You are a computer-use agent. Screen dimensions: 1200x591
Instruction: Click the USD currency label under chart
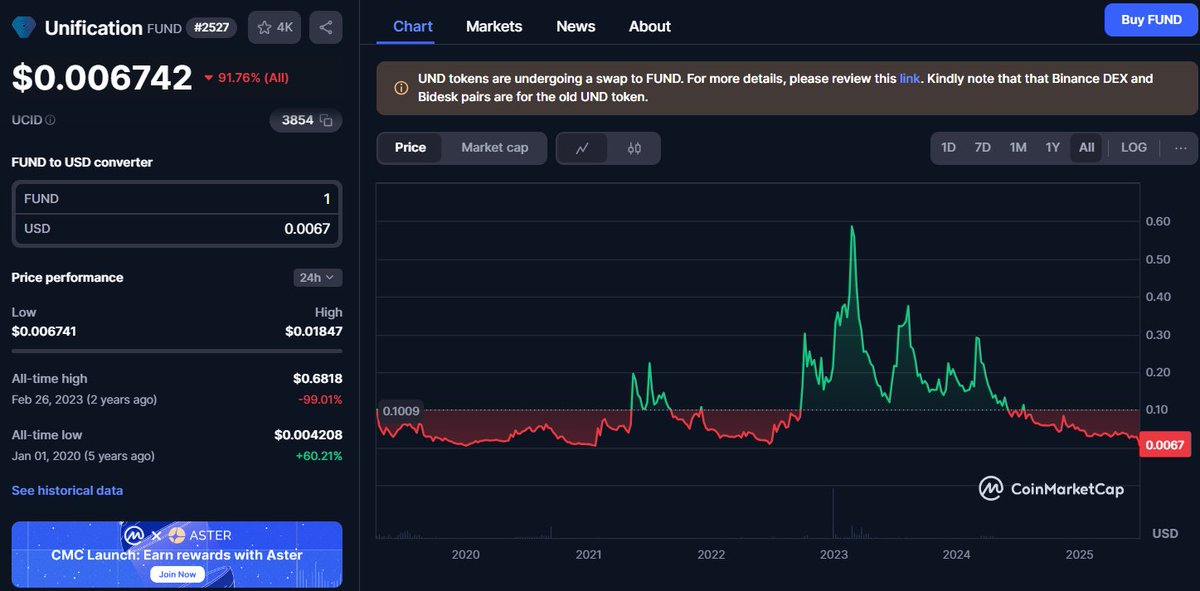pos(1165,534)
